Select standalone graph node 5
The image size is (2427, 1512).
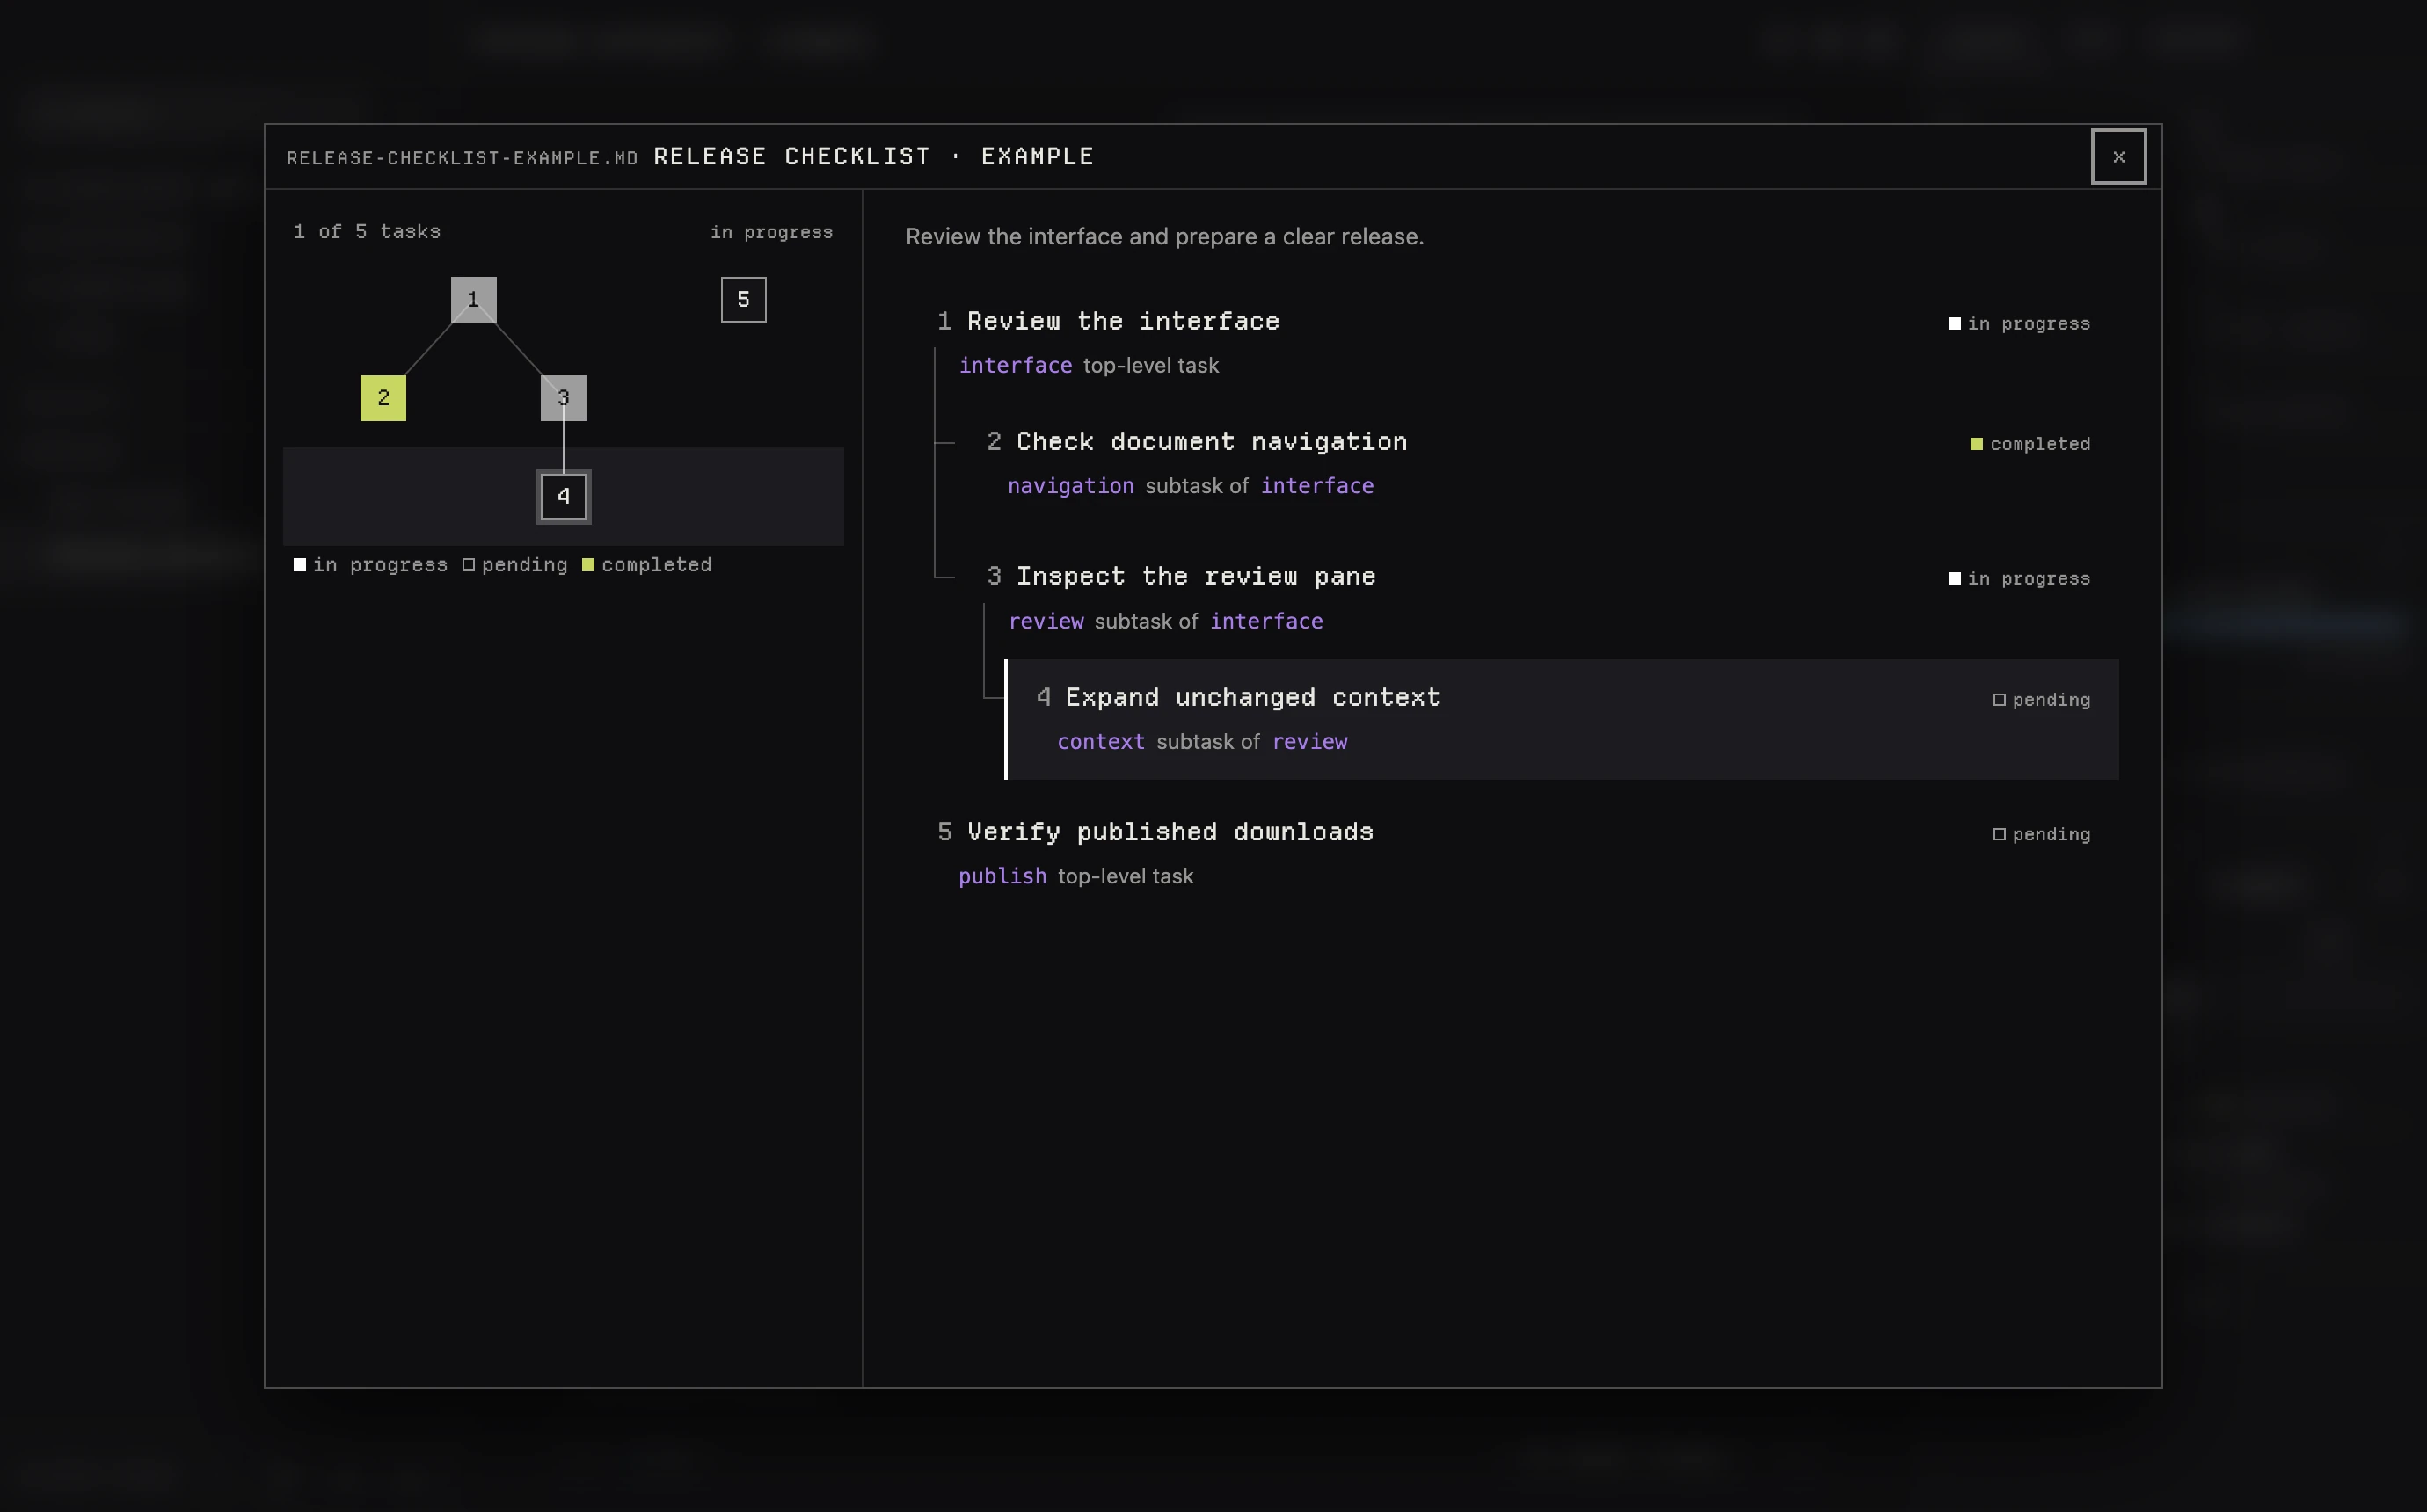[x=743, y=299]
